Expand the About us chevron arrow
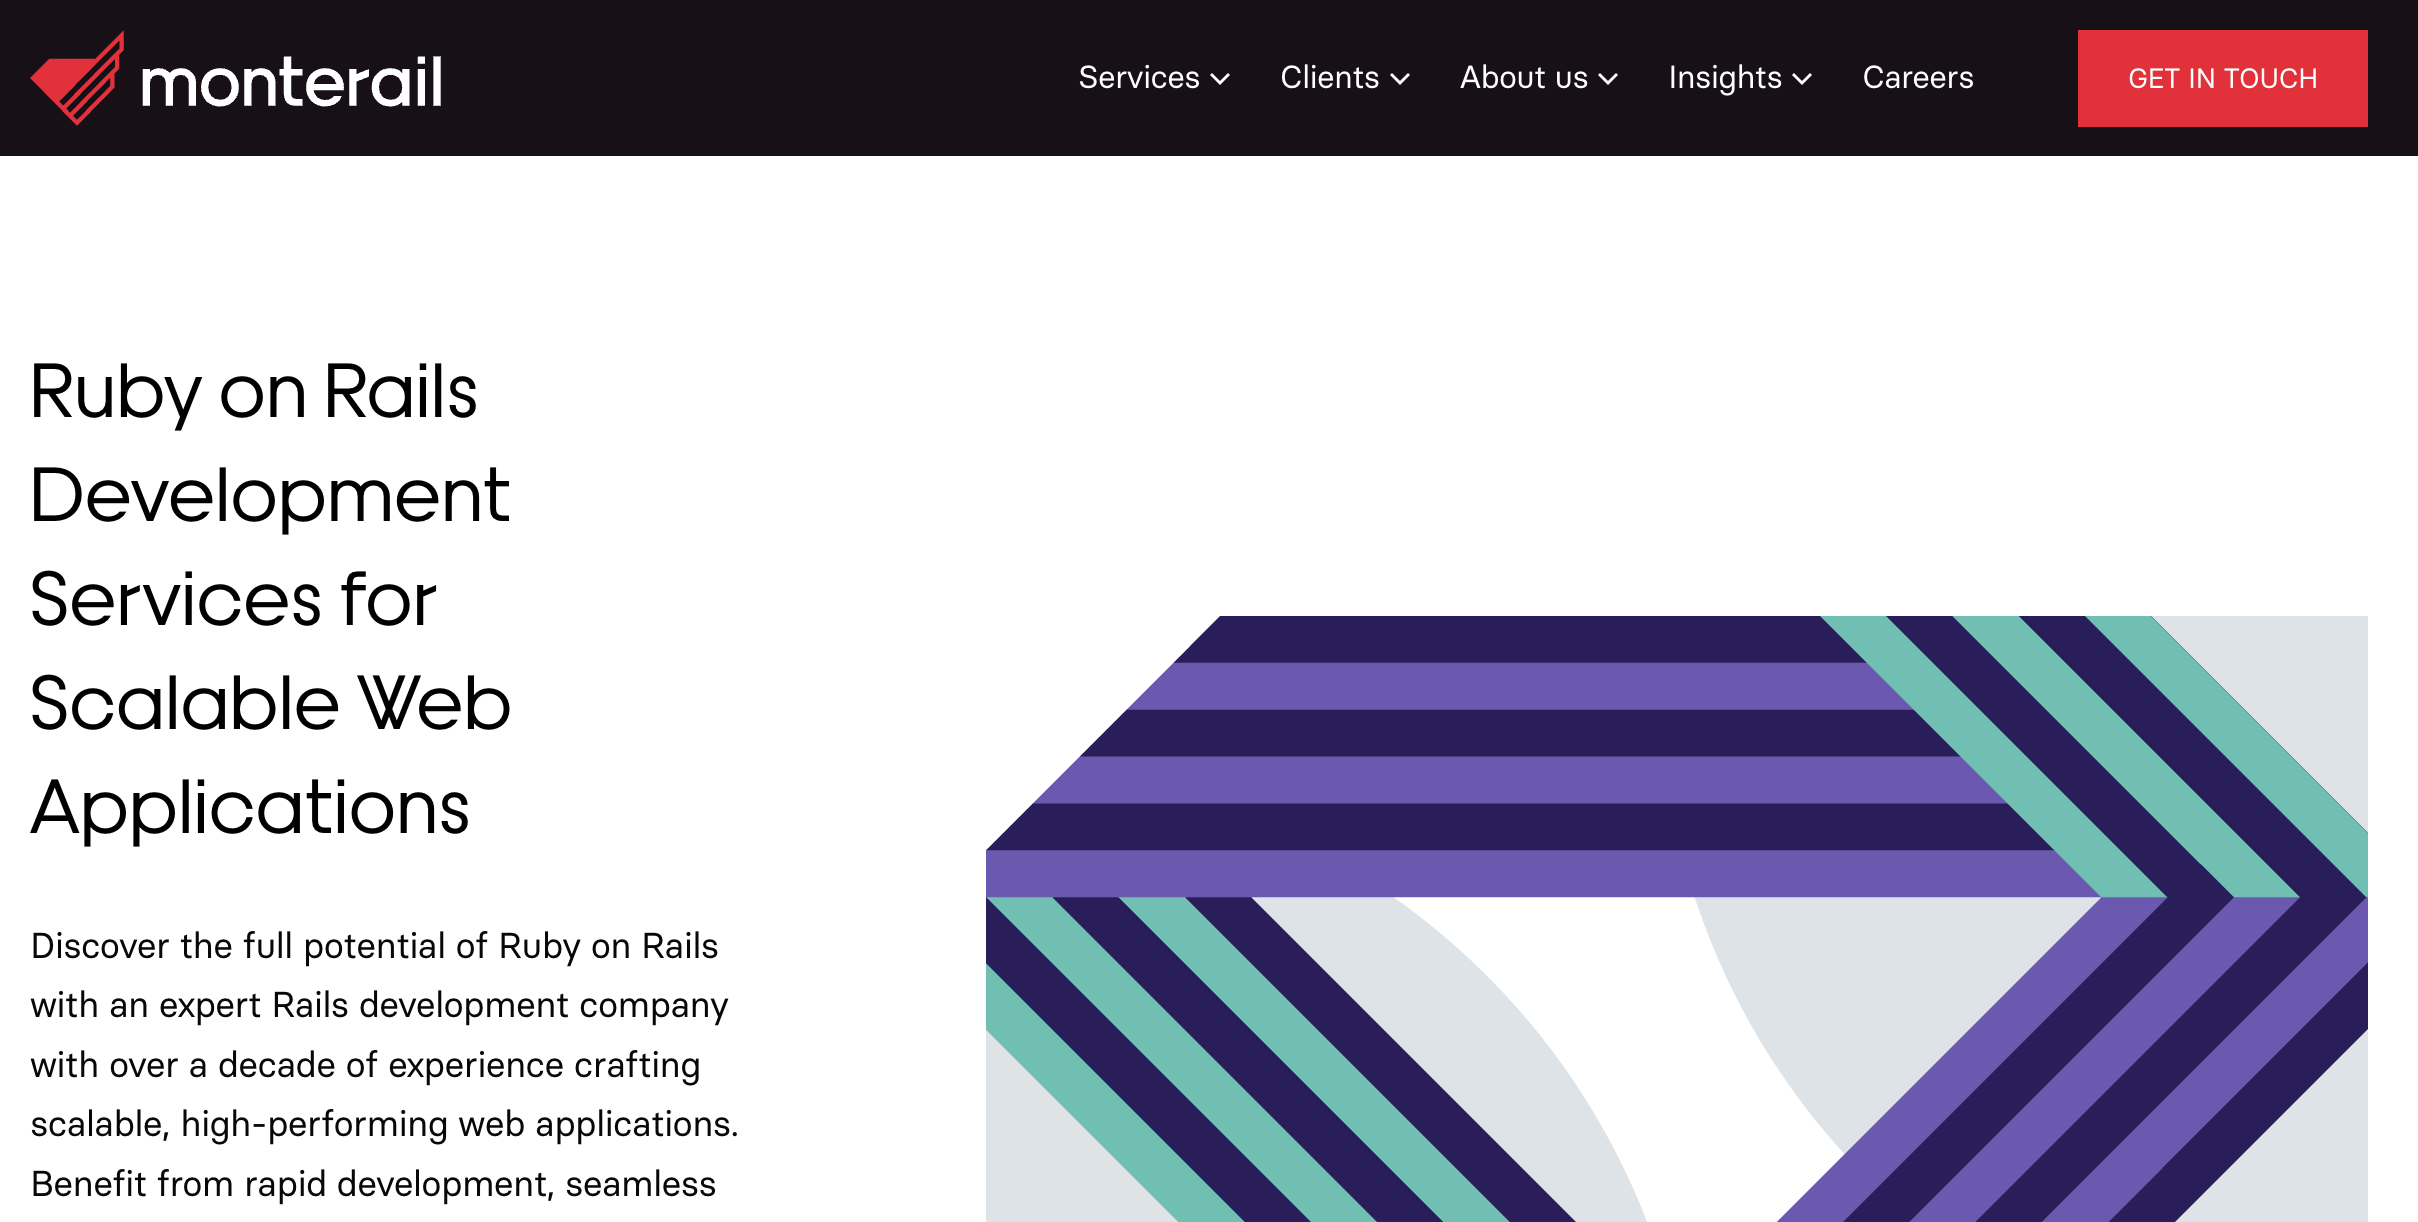 click(x=1608, y=79)
